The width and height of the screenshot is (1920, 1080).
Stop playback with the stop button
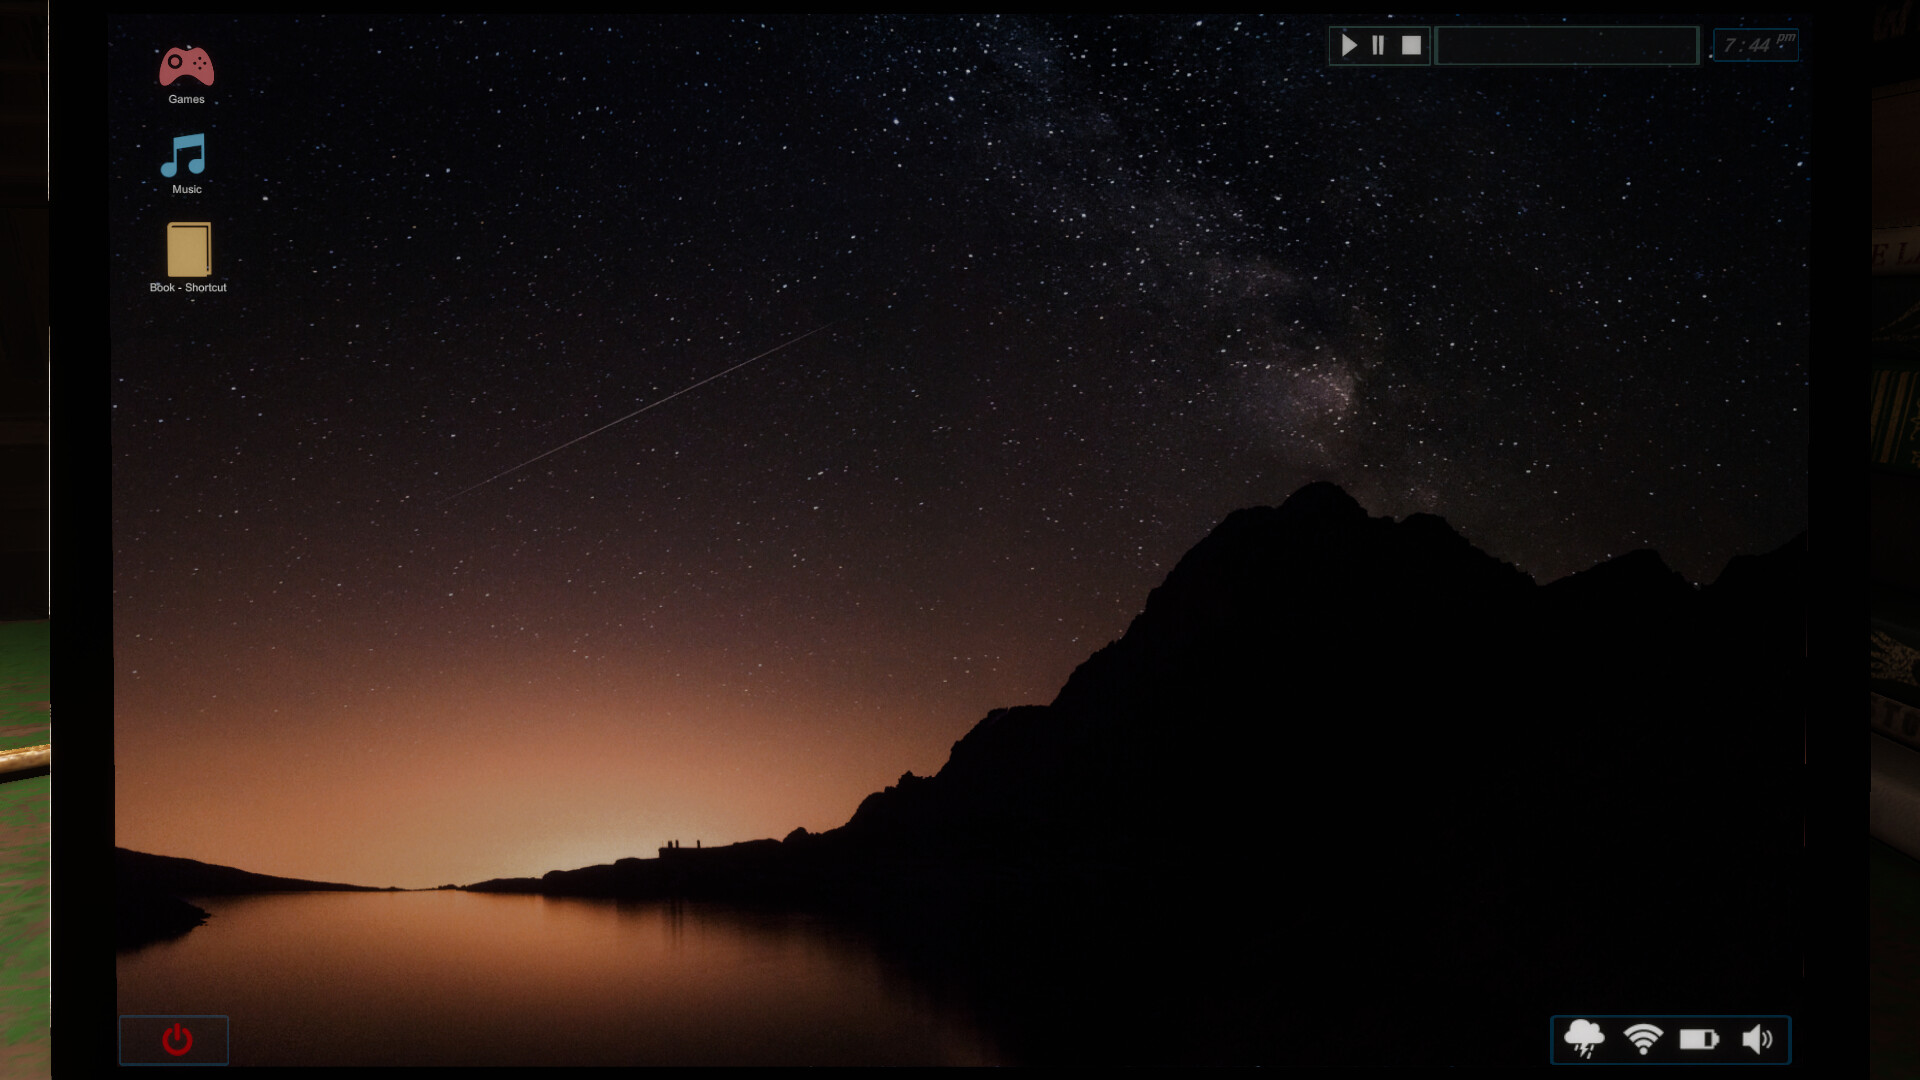1411,45
